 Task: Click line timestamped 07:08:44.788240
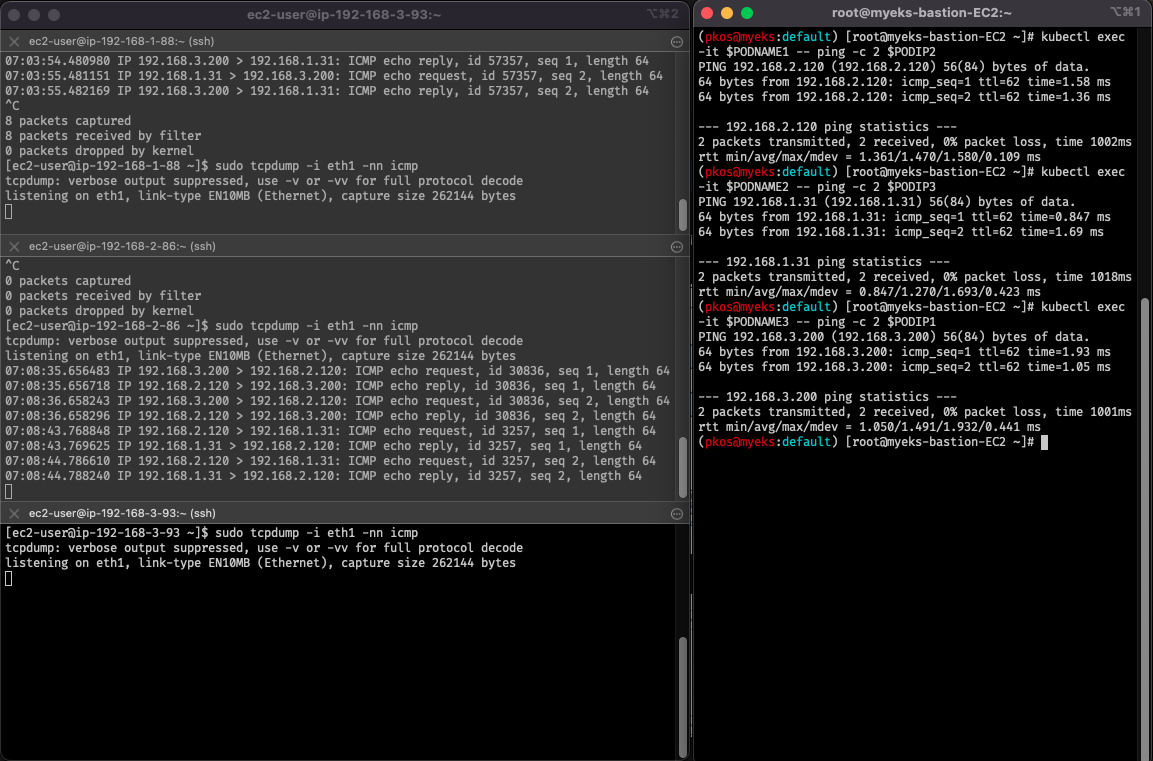(x=324, y=476)
